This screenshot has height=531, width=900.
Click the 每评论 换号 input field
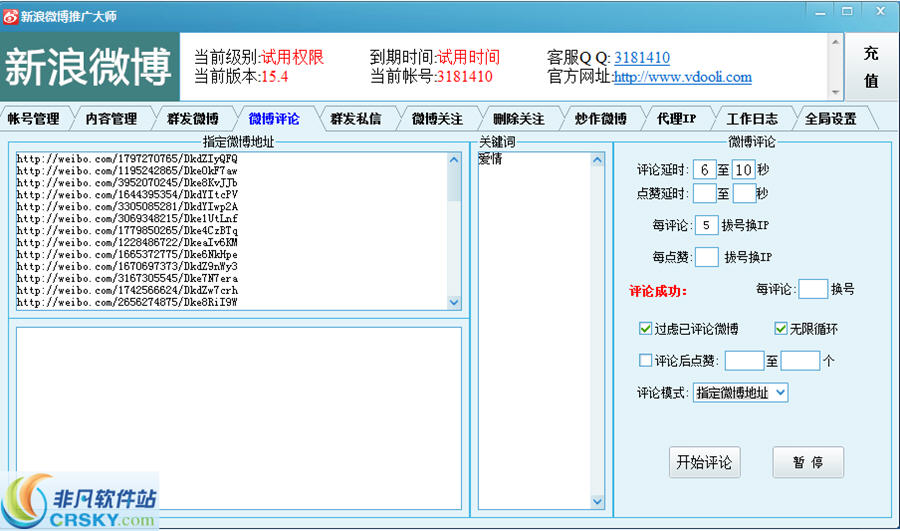click(x=813, y=289)
